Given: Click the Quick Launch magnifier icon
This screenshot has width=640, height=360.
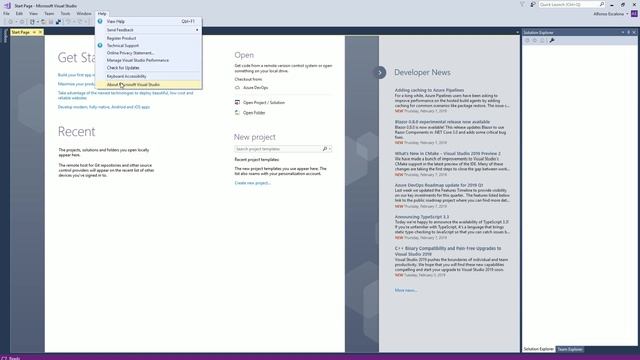Looking at the screenshot, I should [x=602, y=4].
